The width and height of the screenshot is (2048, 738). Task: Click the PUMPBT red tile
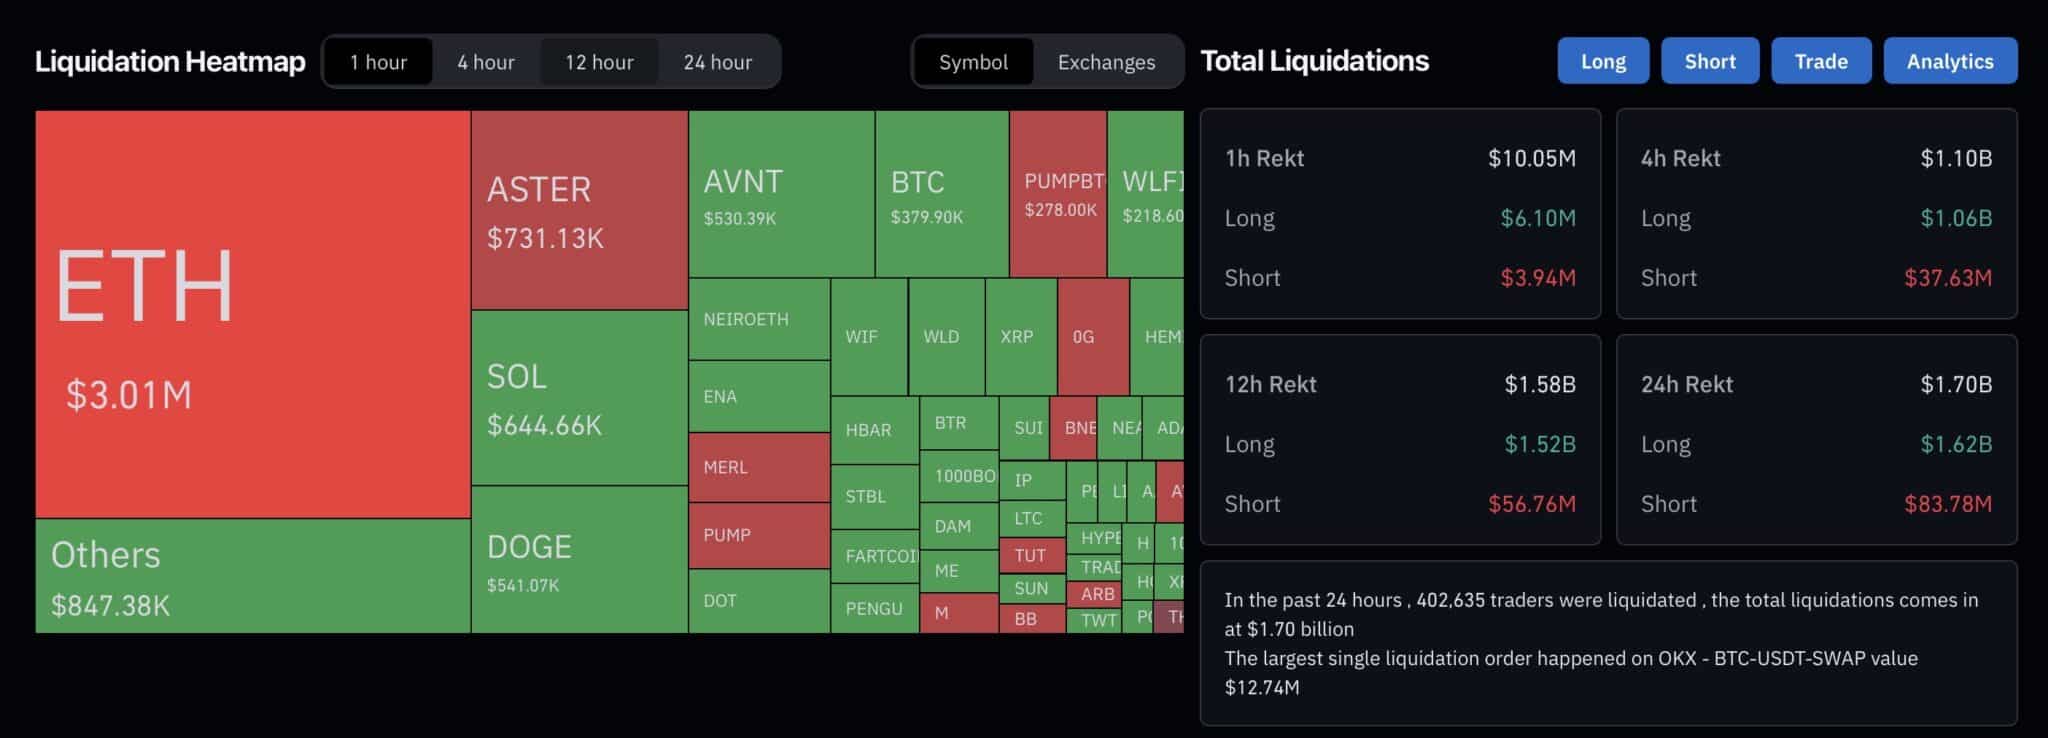tap(1058, 190)
